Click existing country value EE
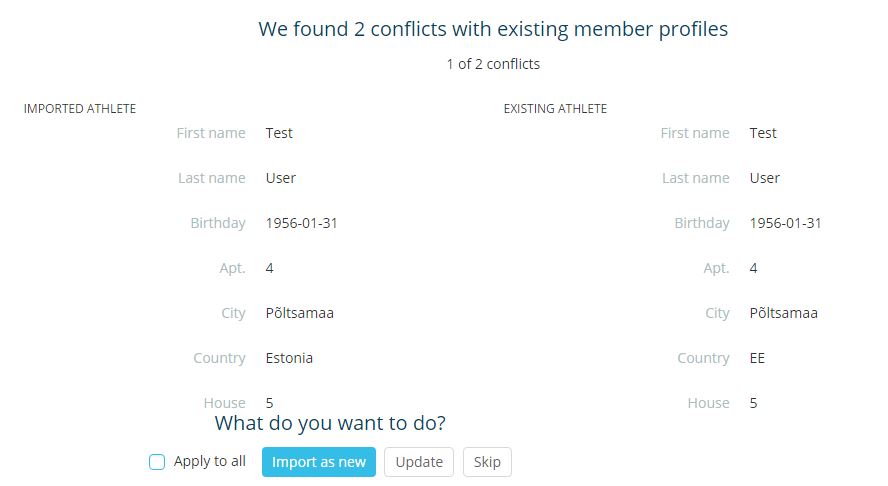 (x=757, y=358)
